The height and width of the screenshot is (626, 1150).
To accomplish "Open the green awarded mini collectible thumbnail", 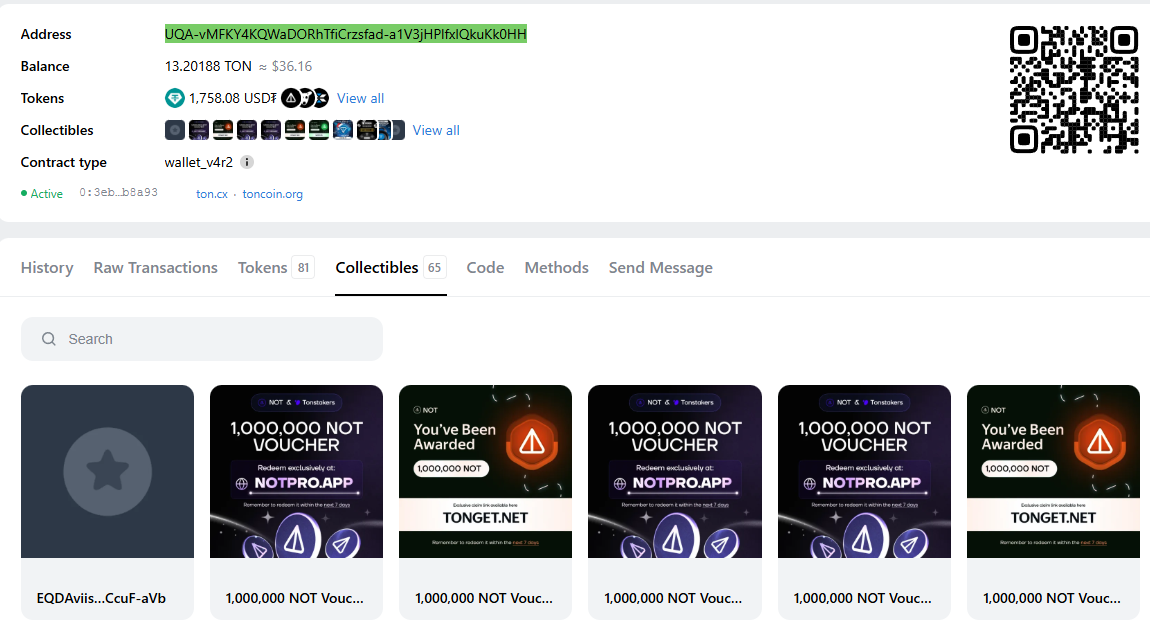I will [x=318, y=130].
